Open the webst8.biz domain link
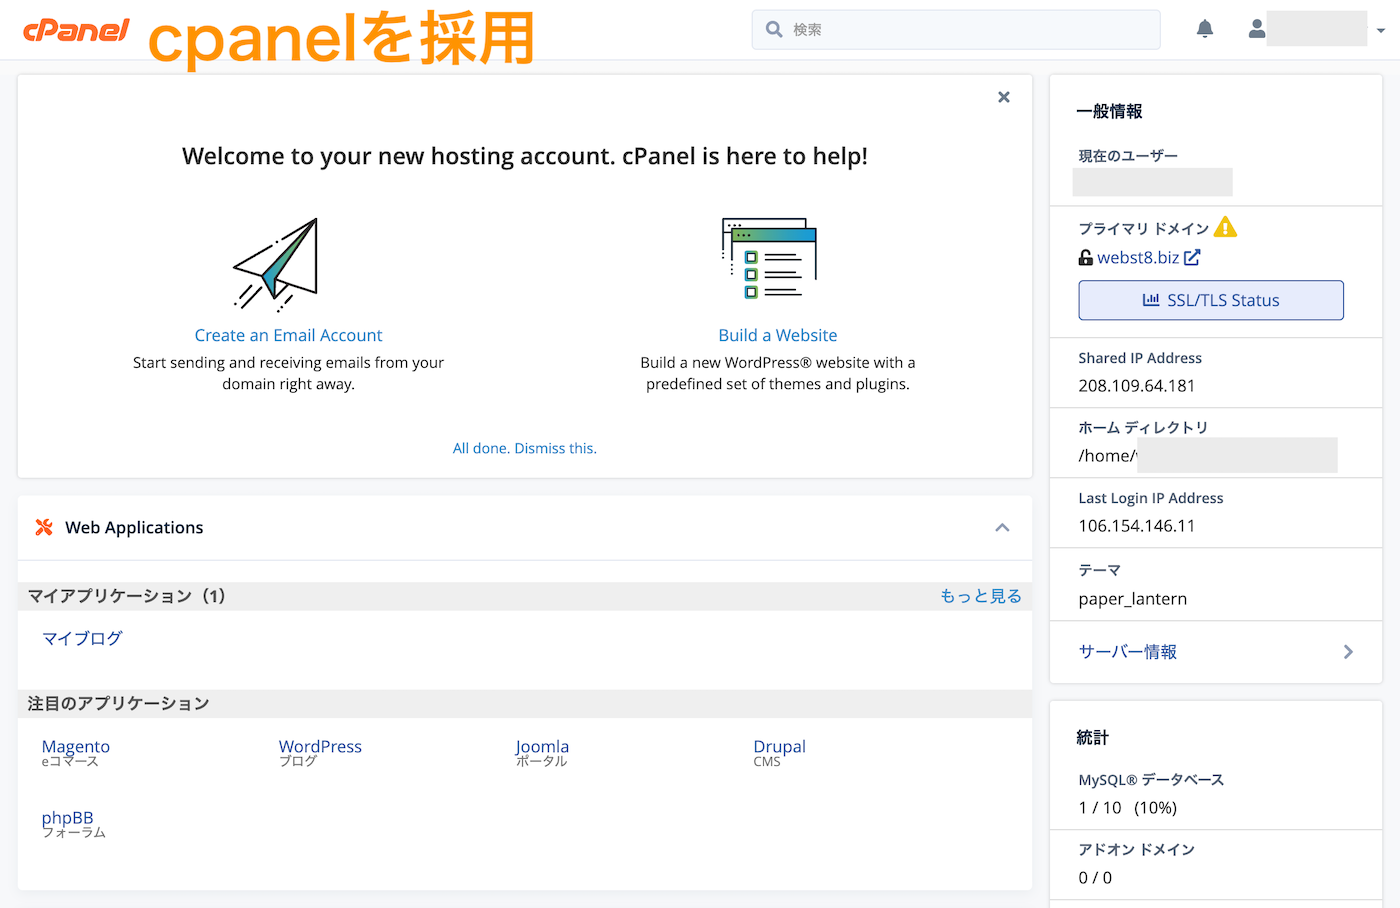Screen dimensions: 1400x908 pyautogui.click(x=1138, y=258)
